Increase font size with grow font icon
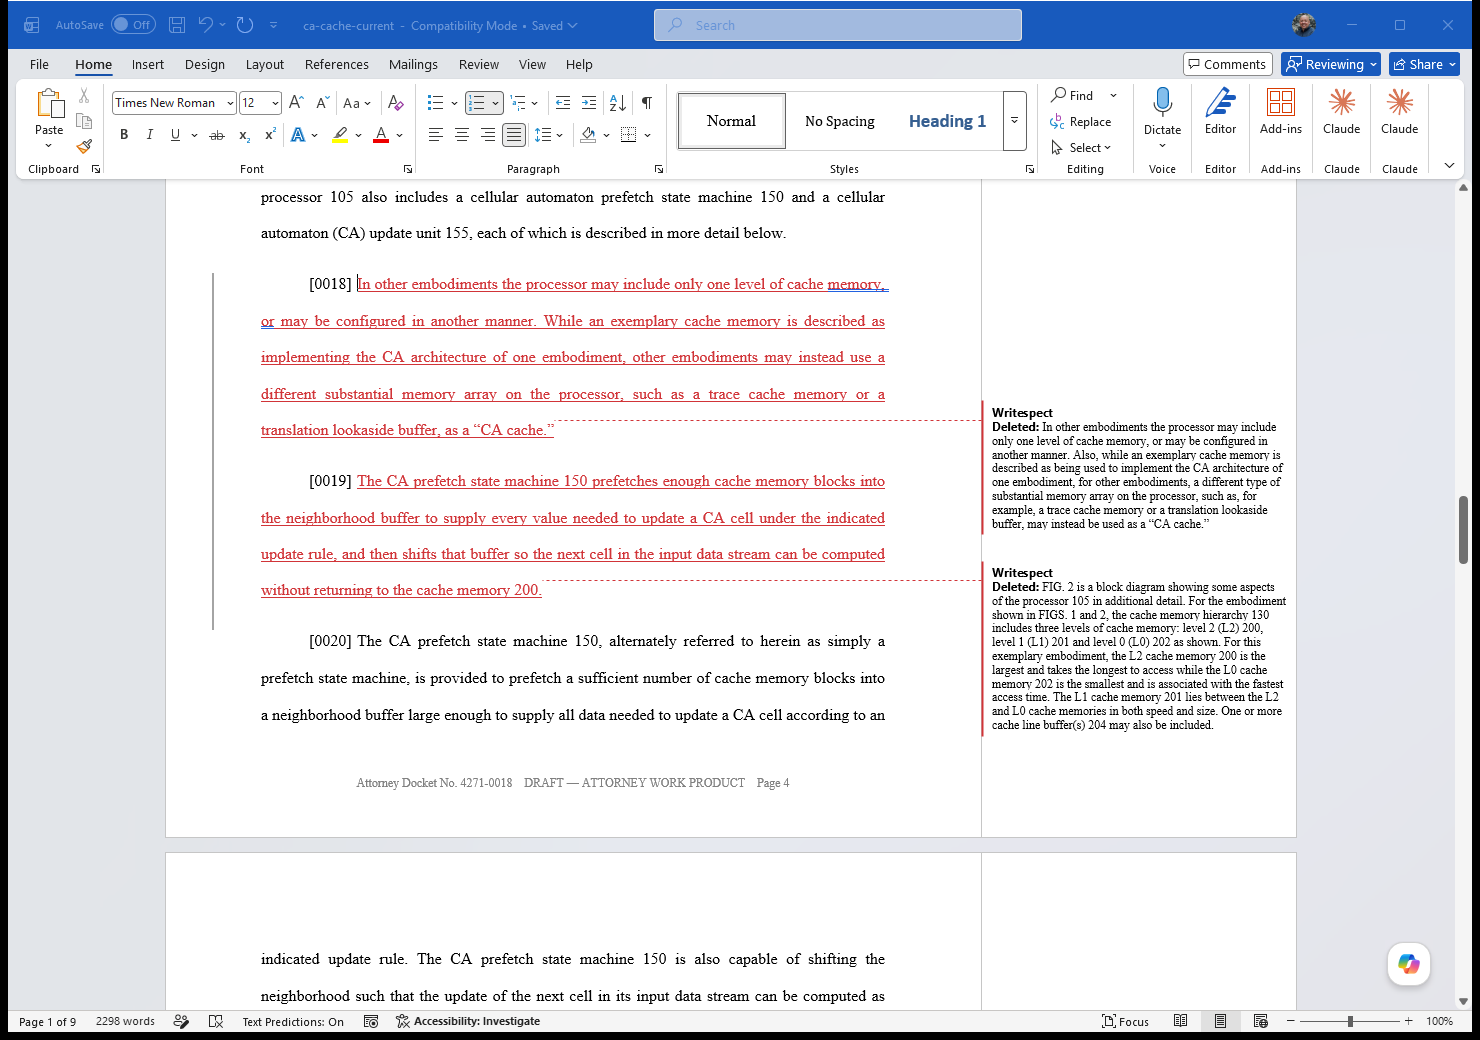 click(x=296, y=103)
